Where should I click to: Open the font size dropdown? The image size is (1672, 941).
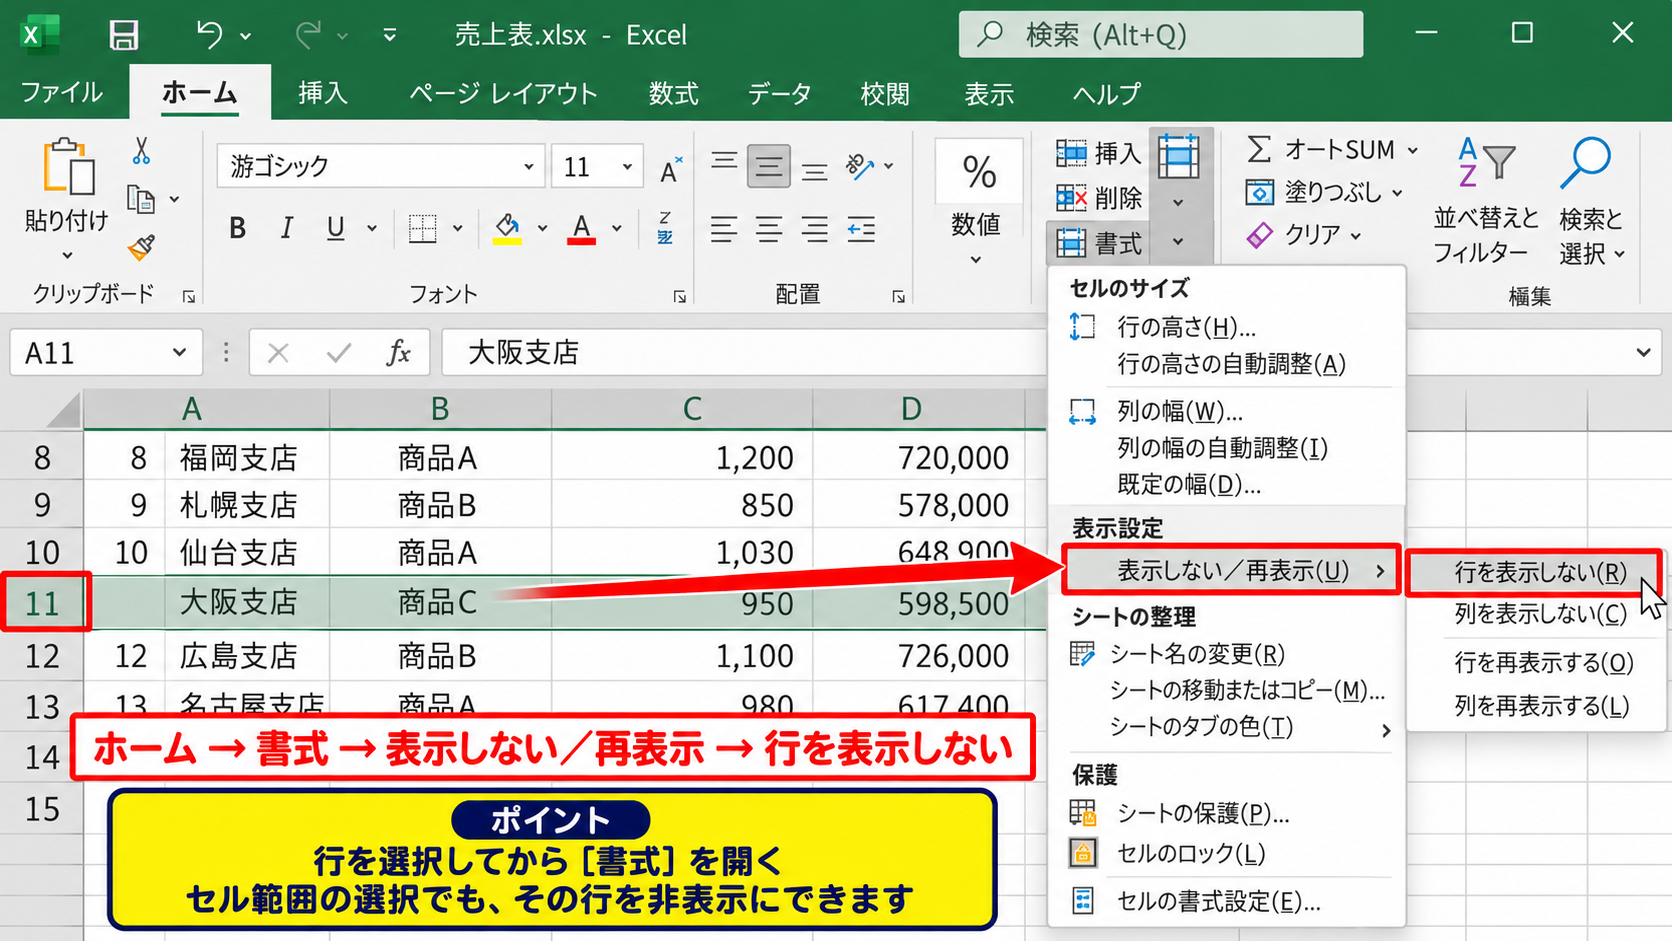click(x=627, y=167)
